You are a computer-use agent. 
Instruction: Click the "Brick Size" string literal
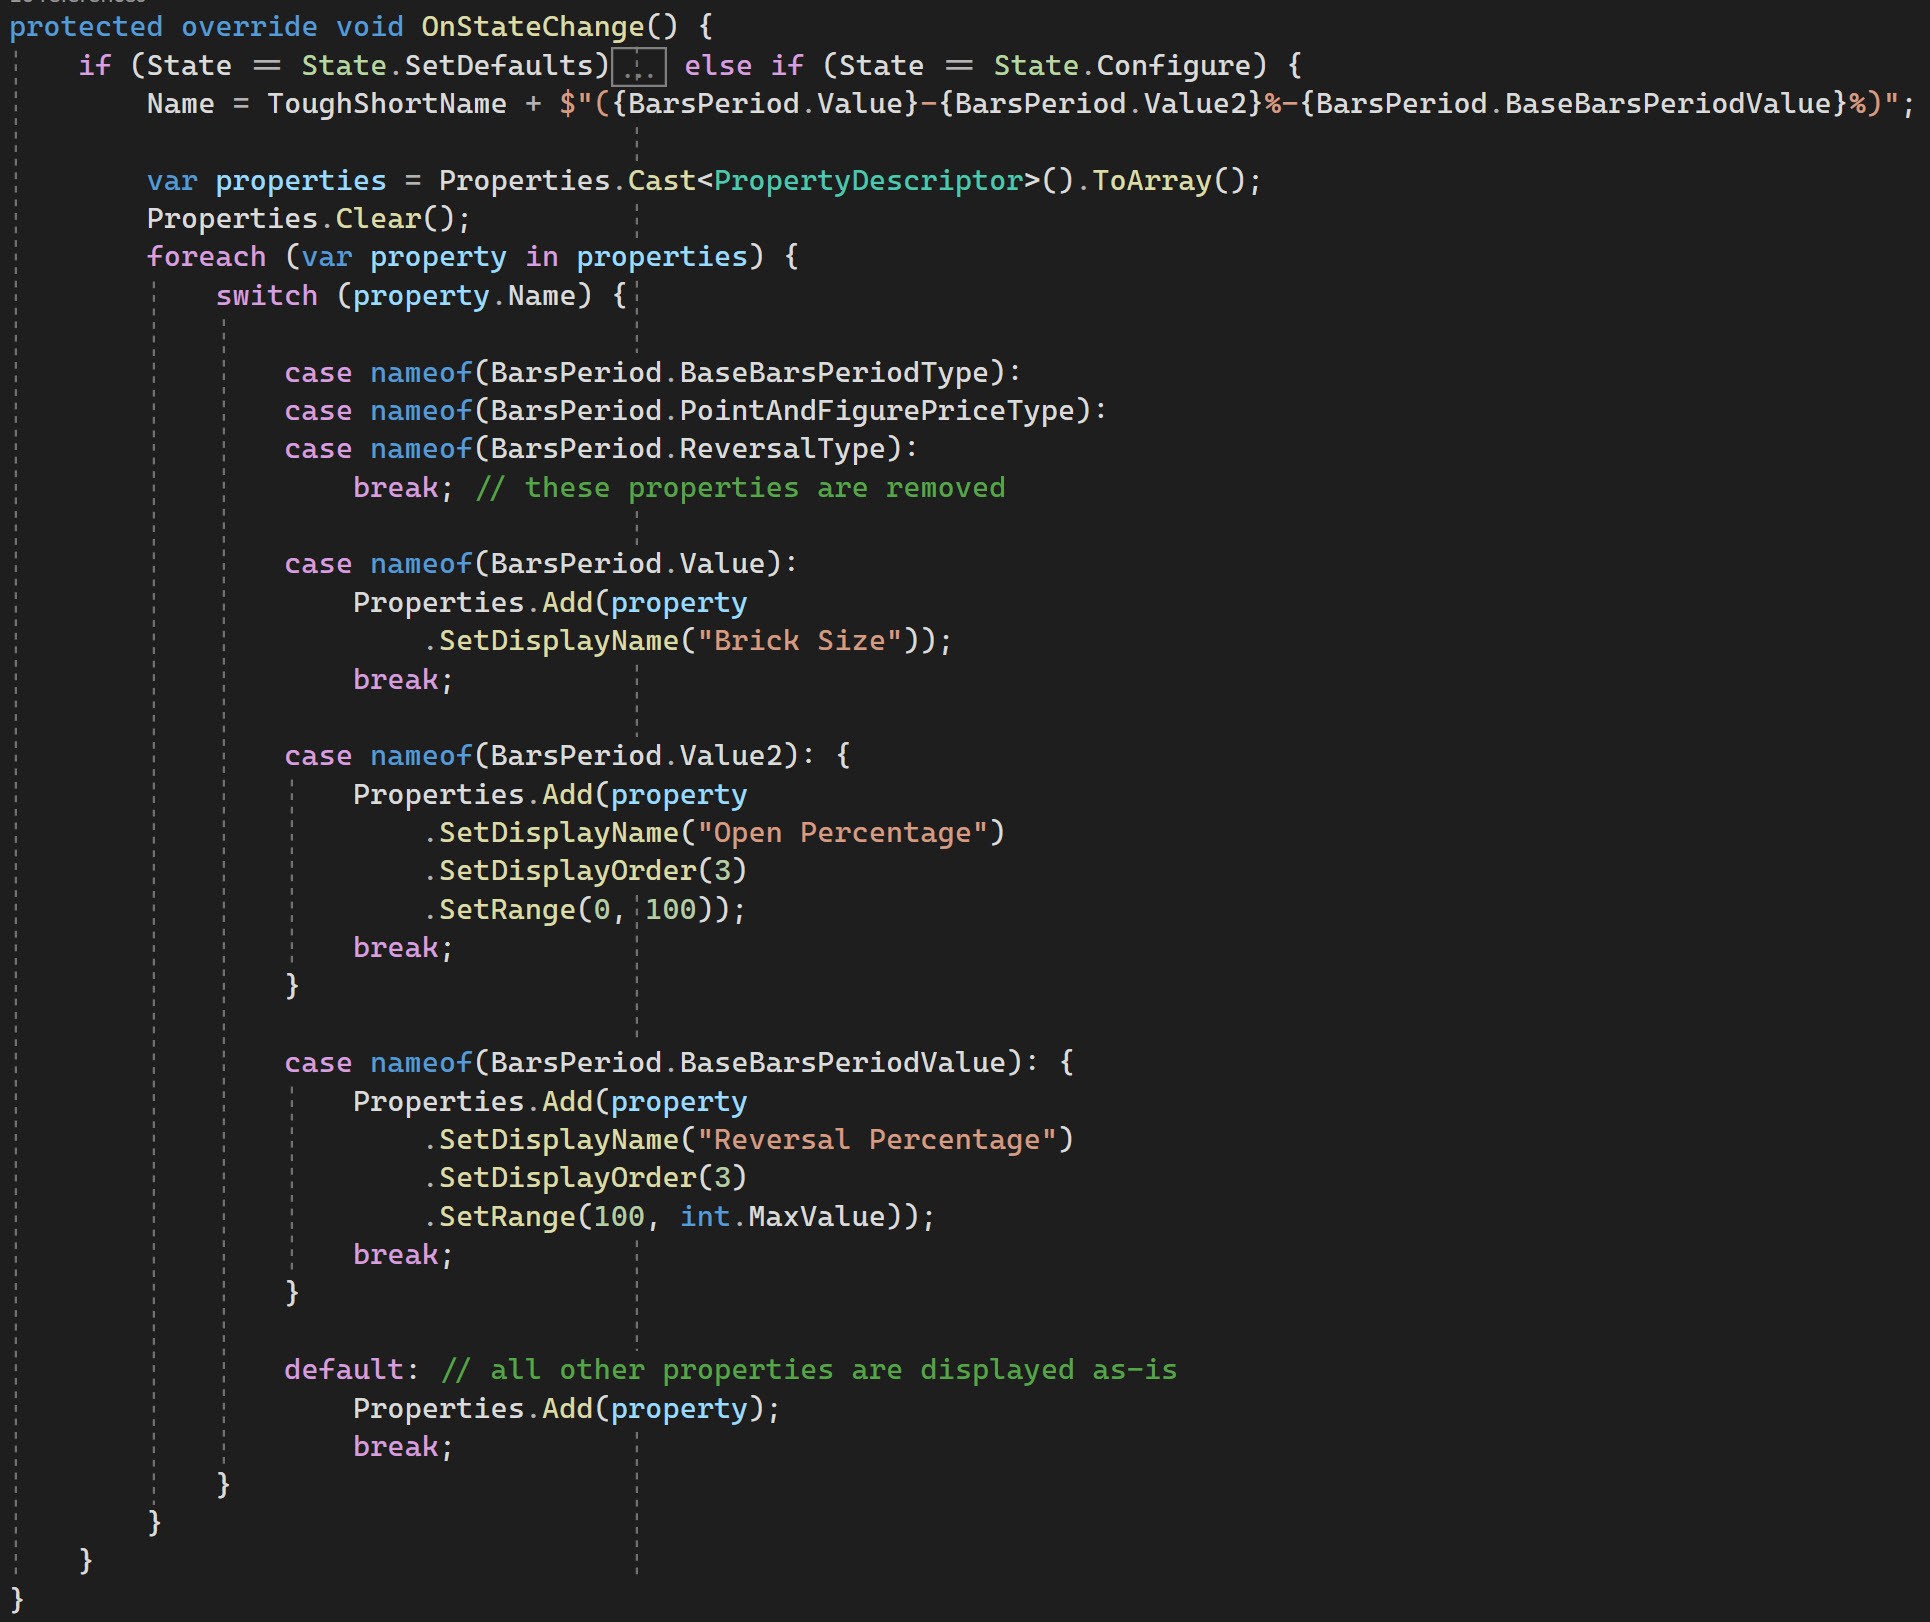(x=799, y=641)
